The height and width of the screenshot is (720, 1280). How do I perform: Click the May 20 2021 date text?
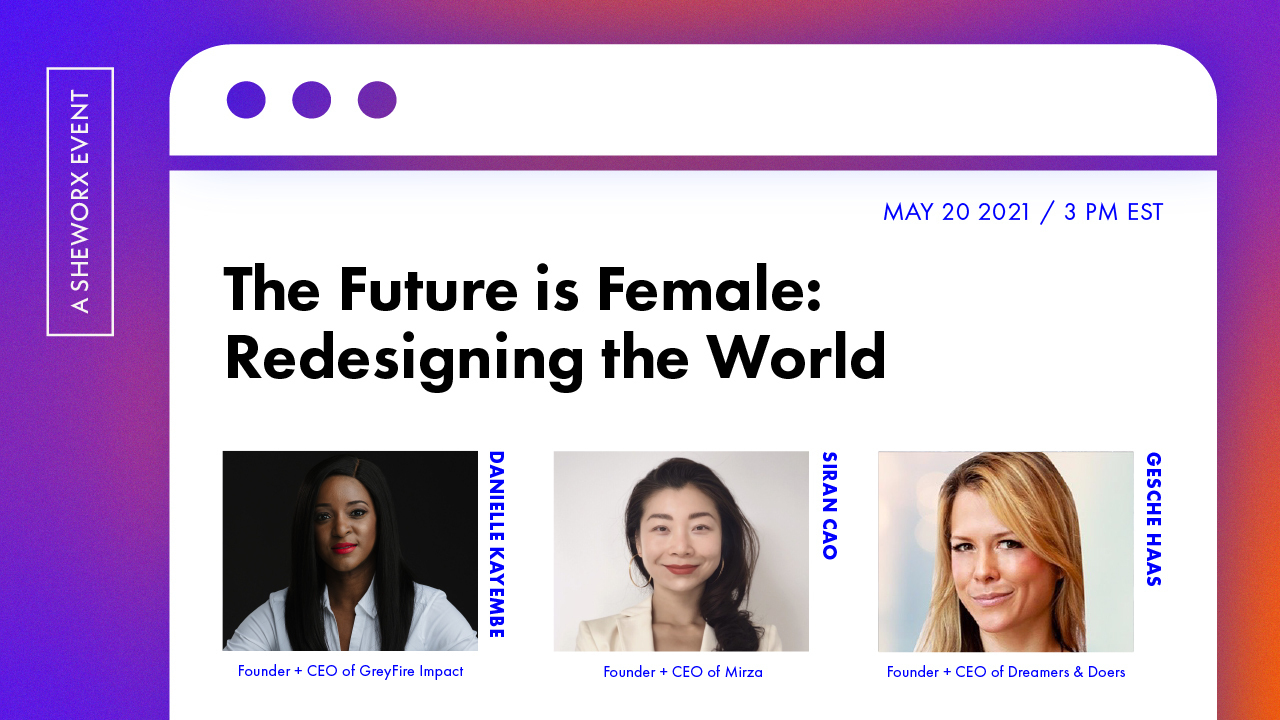[956, 212]
